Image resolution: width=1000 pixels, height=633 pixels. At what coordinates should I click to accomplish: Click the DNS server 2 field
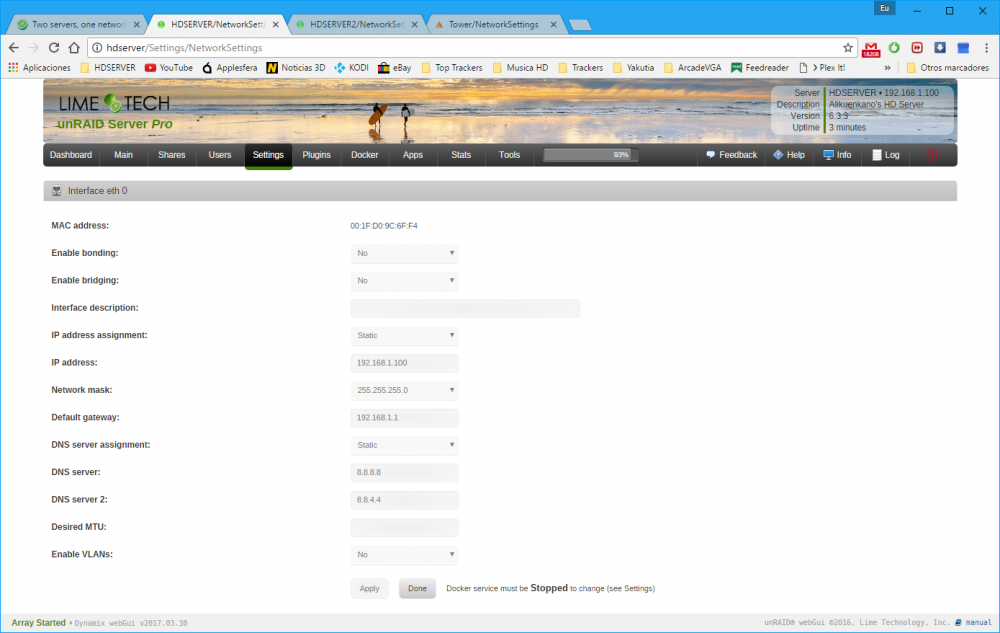coord(404,500)
